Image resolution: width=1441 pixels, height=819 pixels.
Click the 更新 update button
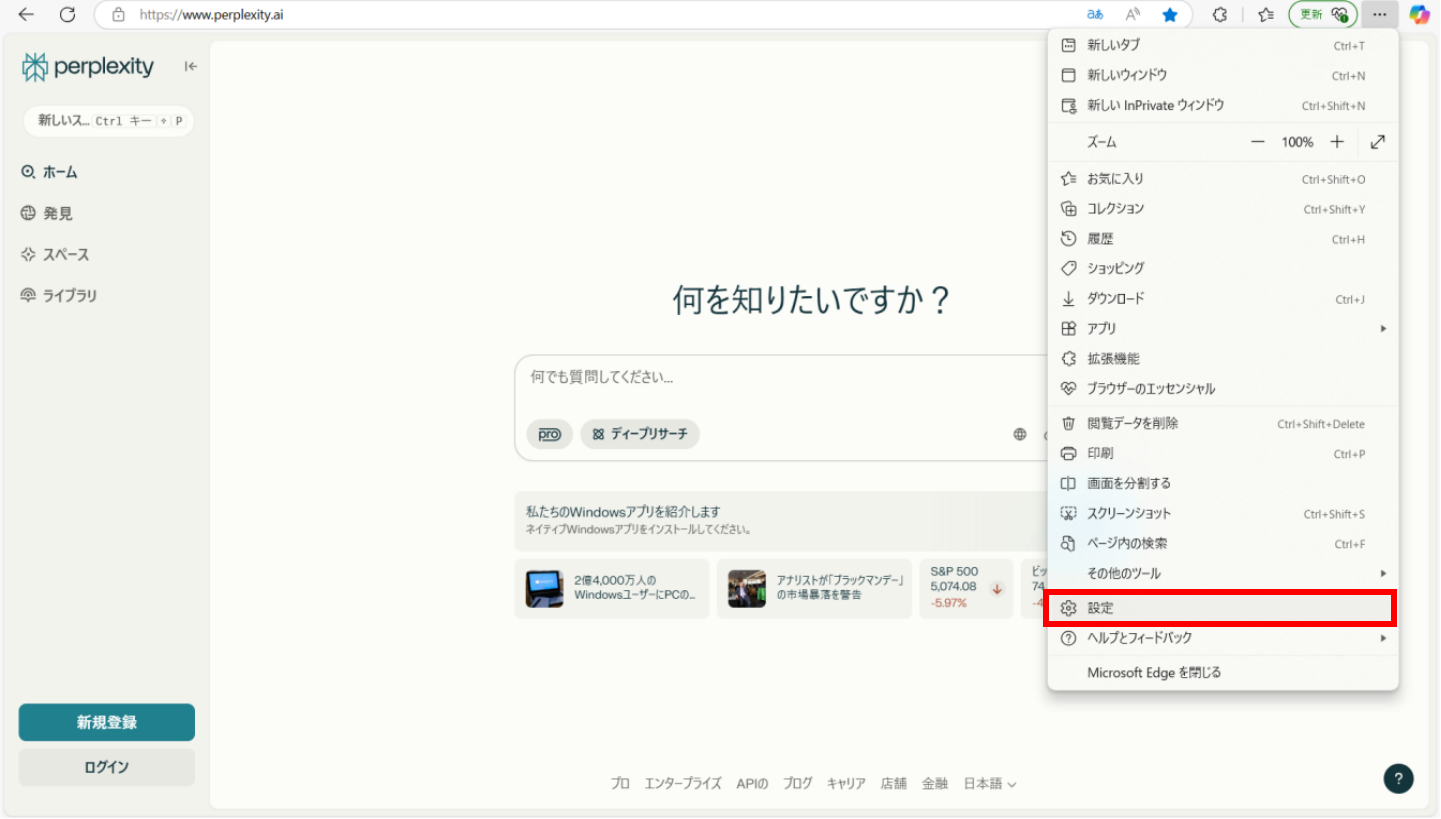(x=1323, y=15)
